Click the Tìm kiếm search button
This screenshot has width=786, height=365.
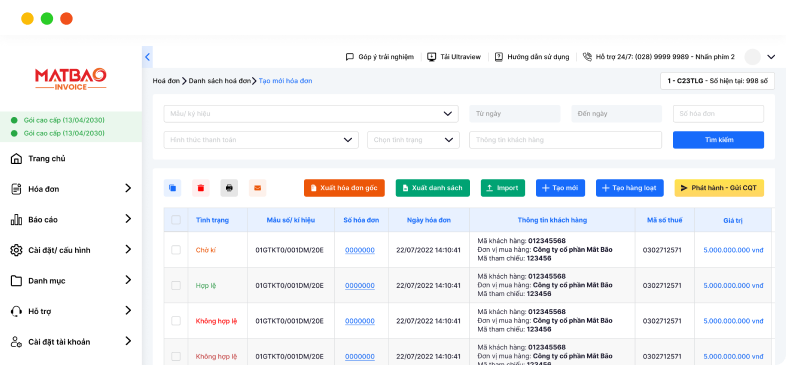[x=718, y=140]
